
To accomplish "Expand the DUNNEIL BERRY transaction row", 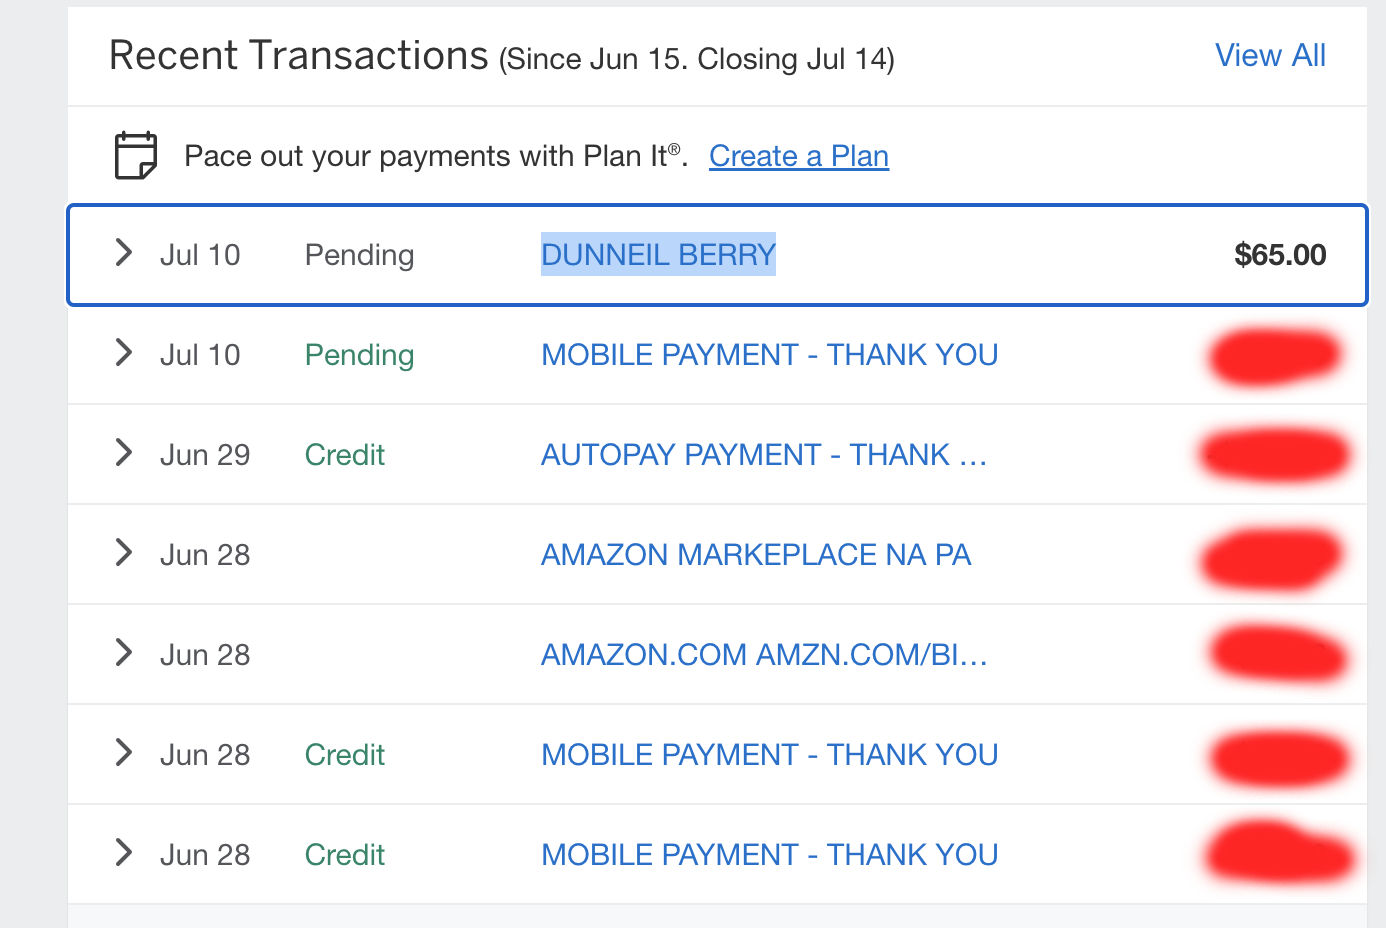I will [123, 252].
